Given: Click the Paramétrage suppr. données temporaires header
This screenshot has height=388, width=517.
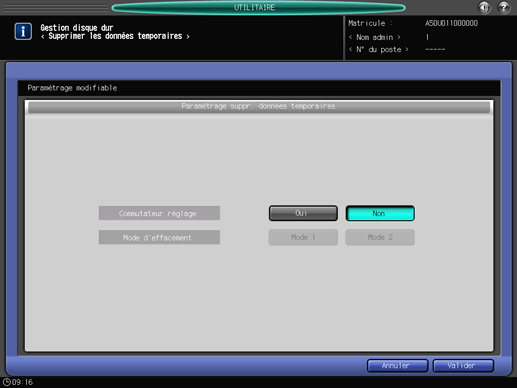Looking at the screenshot, I should 259,107.
